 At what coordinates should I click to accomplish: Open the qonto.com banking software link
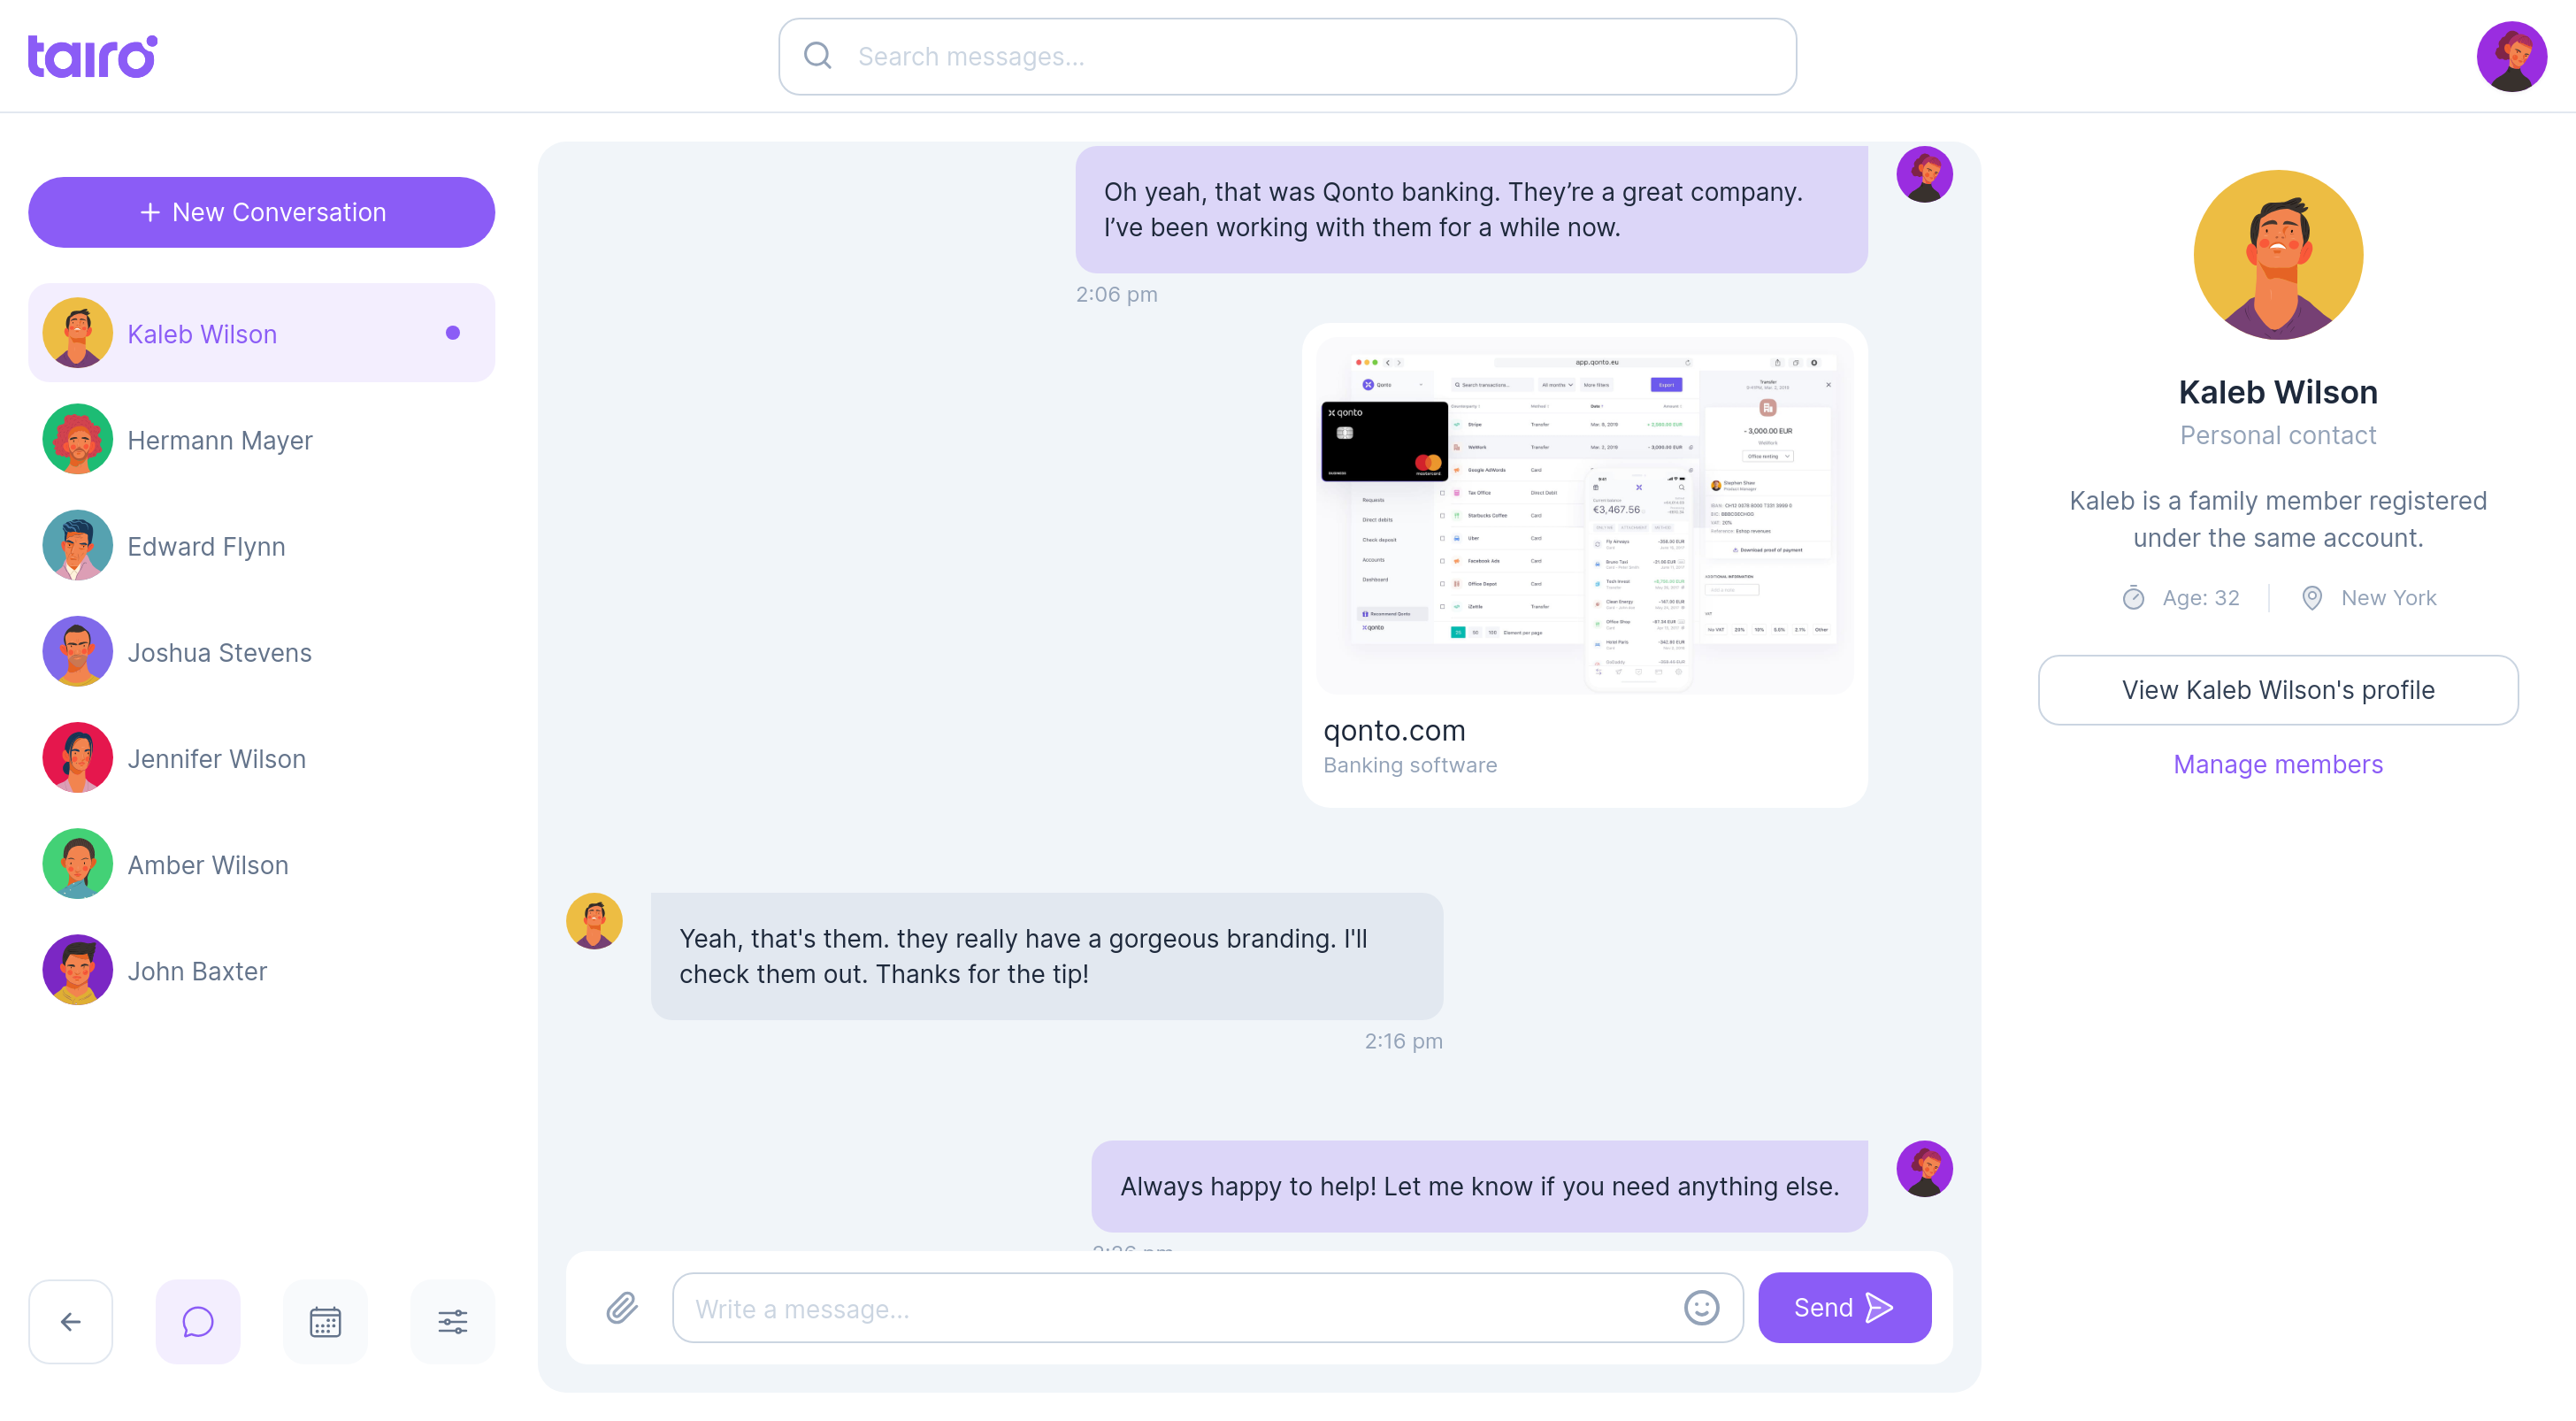[1394, 730]
